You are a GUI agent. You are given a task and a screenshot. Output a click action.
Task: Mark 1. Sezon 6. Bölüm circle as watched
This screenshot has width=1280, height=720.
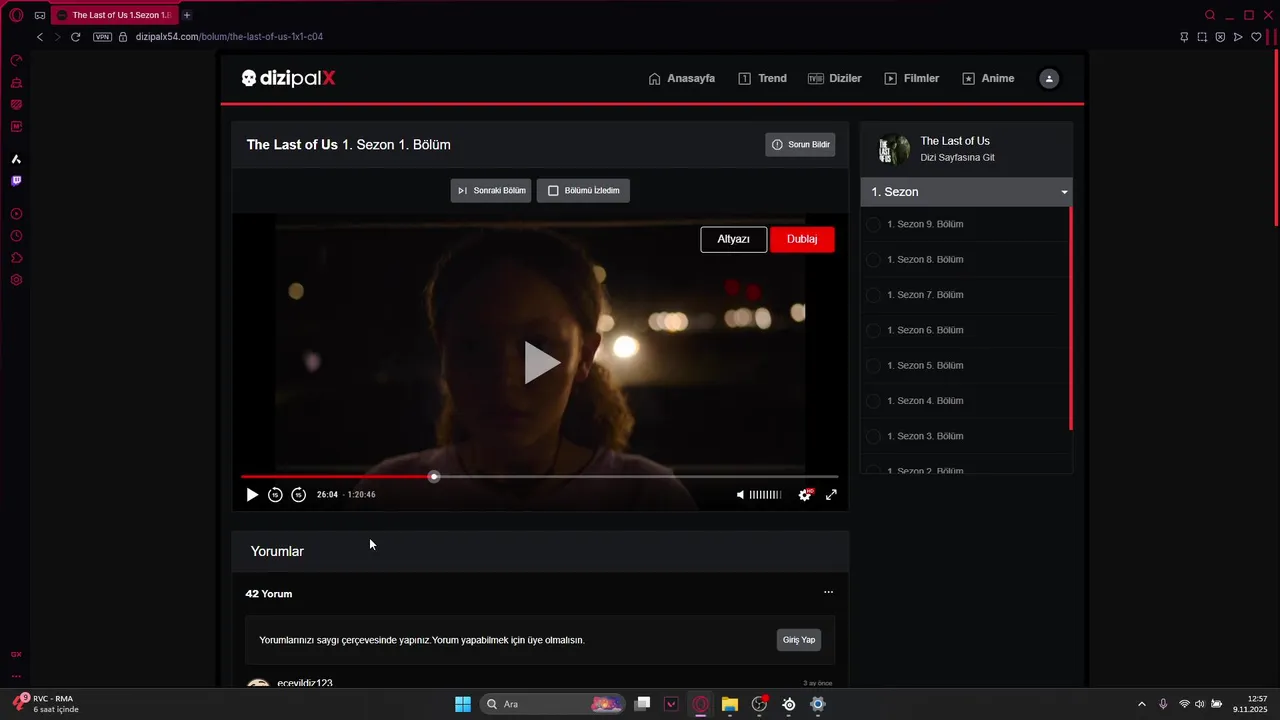pos(873,330)
